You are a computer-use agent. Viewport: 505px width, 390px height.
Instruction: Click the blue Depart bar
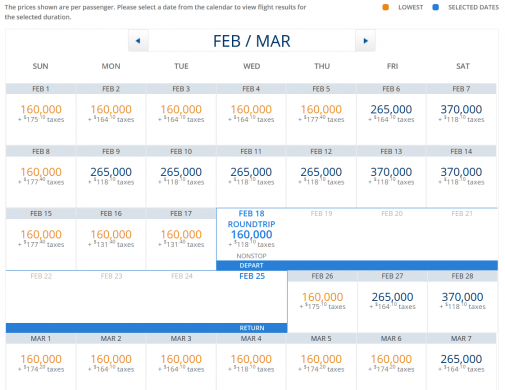357,265
